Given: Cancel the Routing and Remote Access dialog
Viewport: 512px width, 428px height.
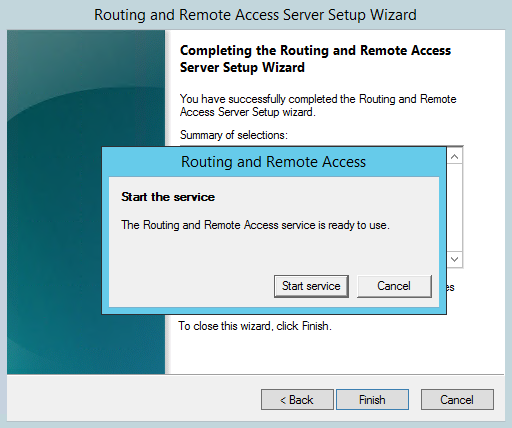Looking at the screenshot, I should pos(394,286).
